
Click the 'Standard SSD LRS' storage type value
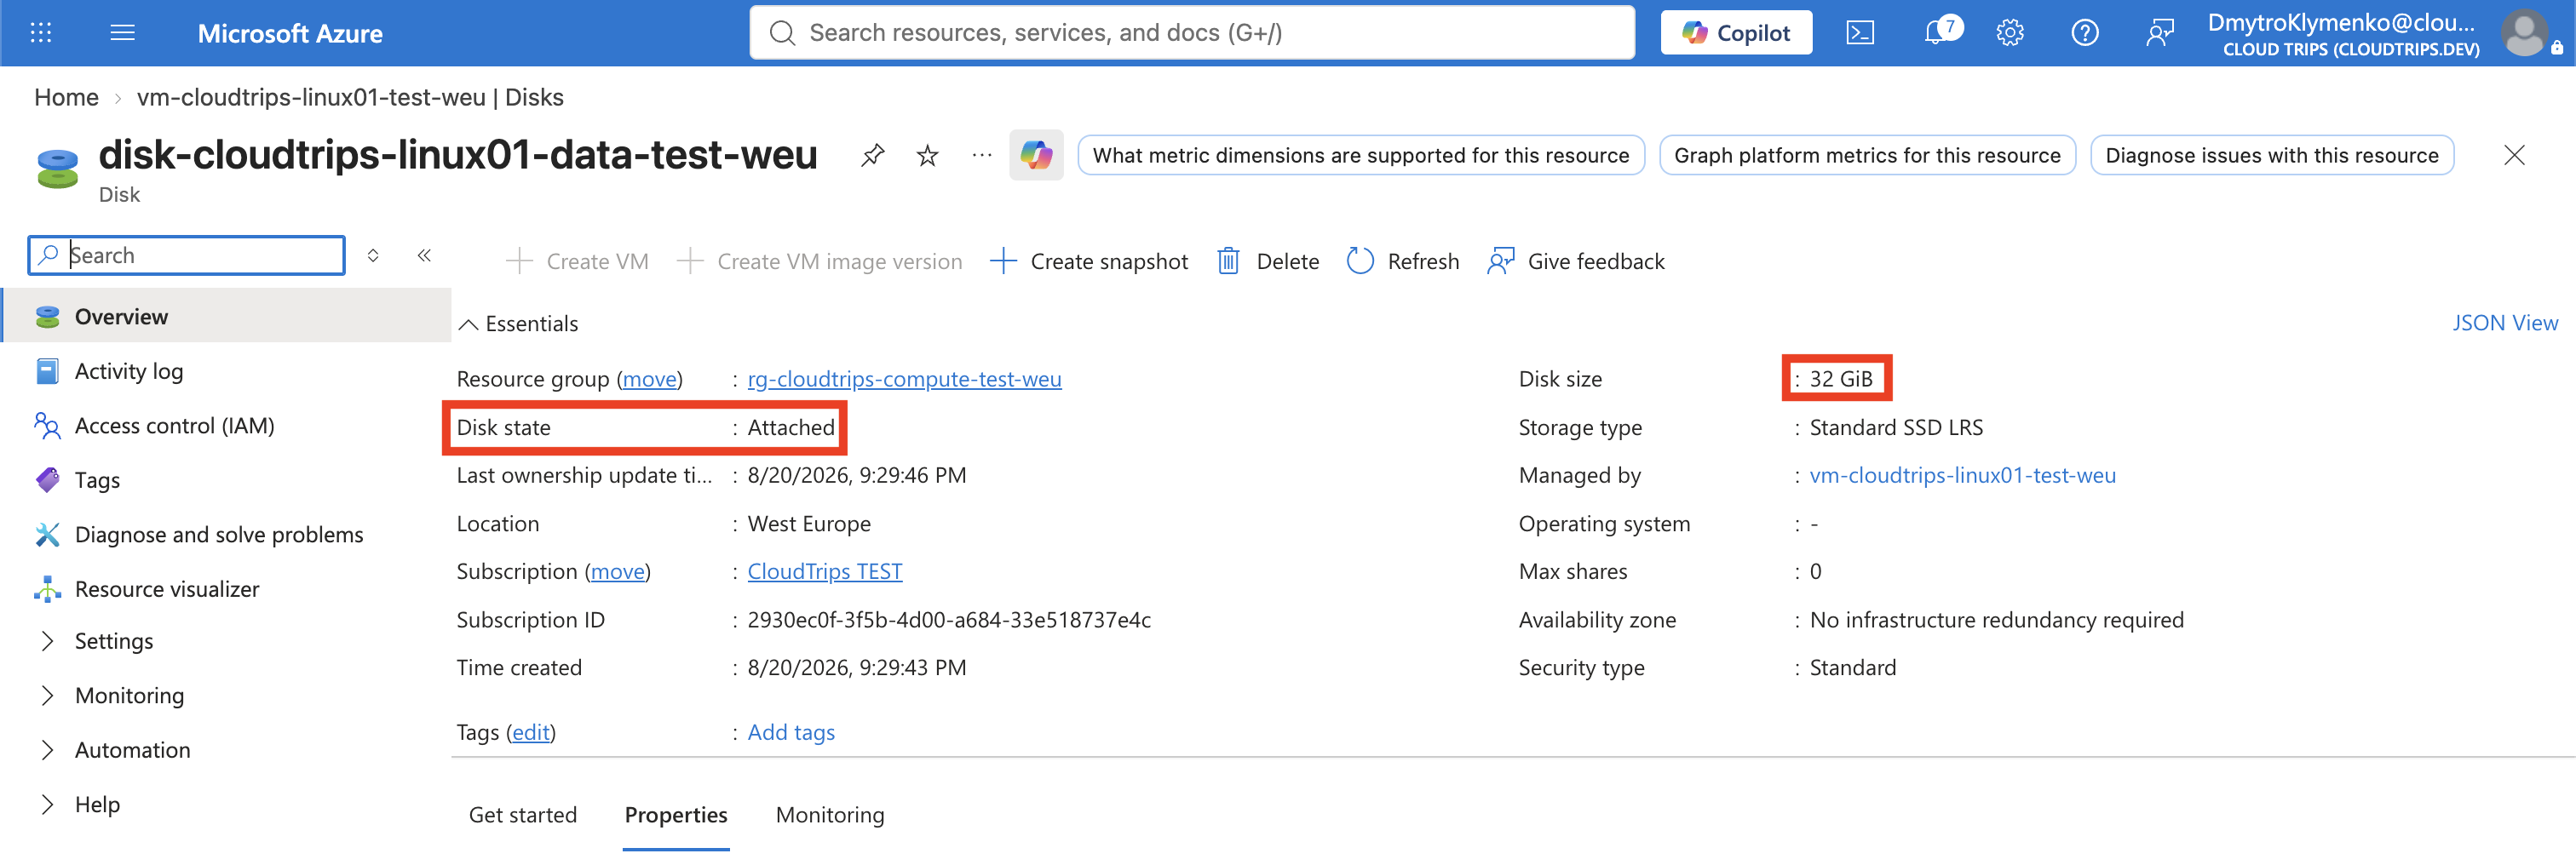click(x=1896, y=427)
